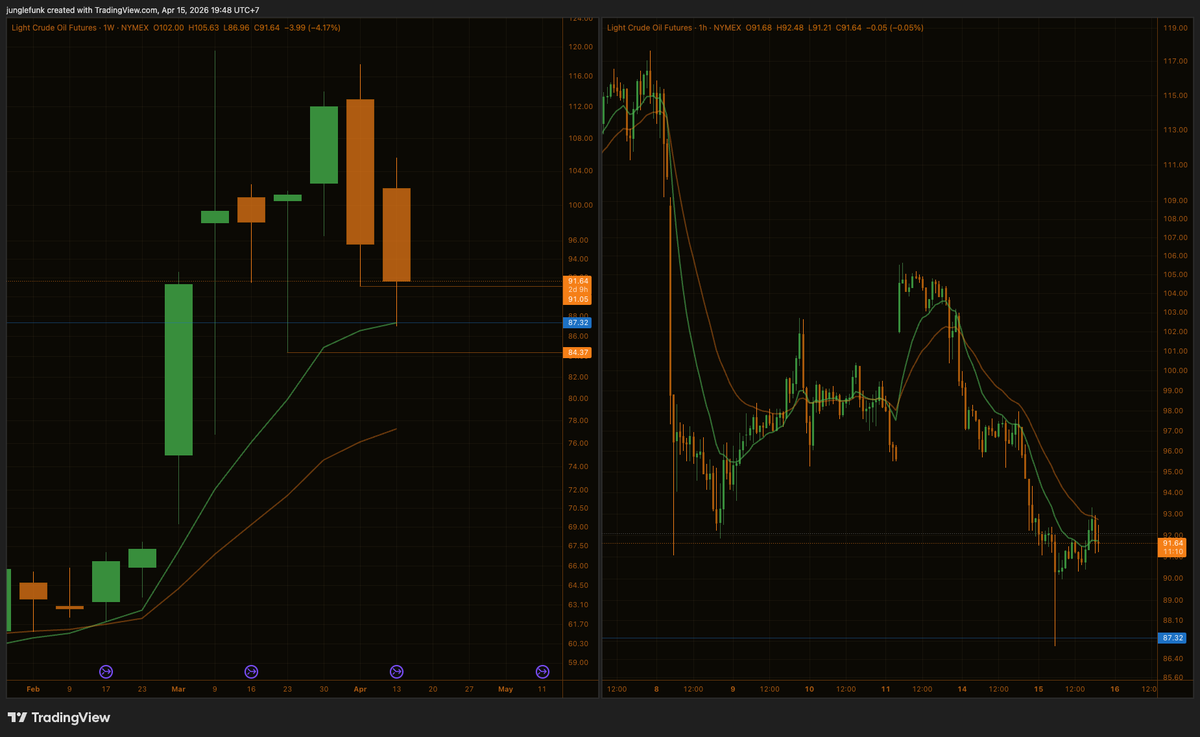Viewport: 1200px width, 737px height.
Task: Click the large orange weekly candle before Apr 13
Action: coord(360,172)
